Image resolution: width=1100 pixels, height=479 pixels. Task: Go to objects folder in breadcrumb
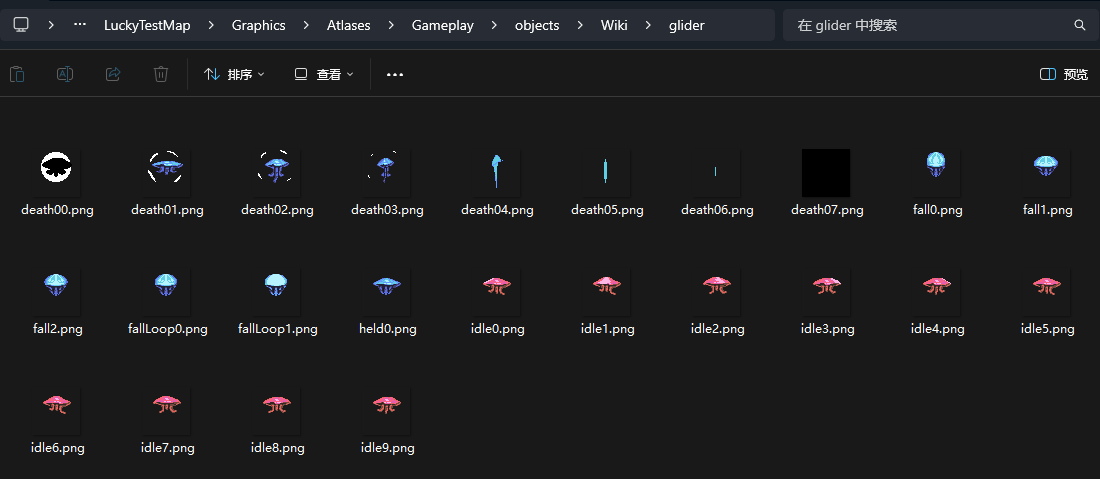[x=537, y=25]
